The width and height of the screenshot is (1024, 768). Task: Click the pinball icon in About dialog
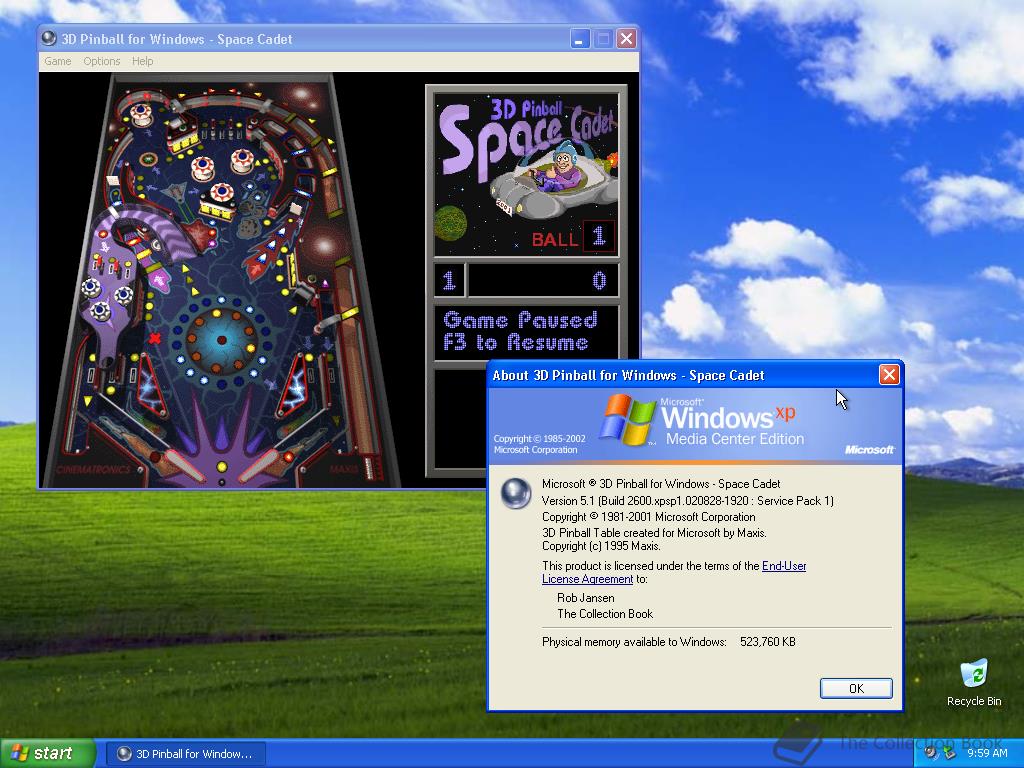515,493
